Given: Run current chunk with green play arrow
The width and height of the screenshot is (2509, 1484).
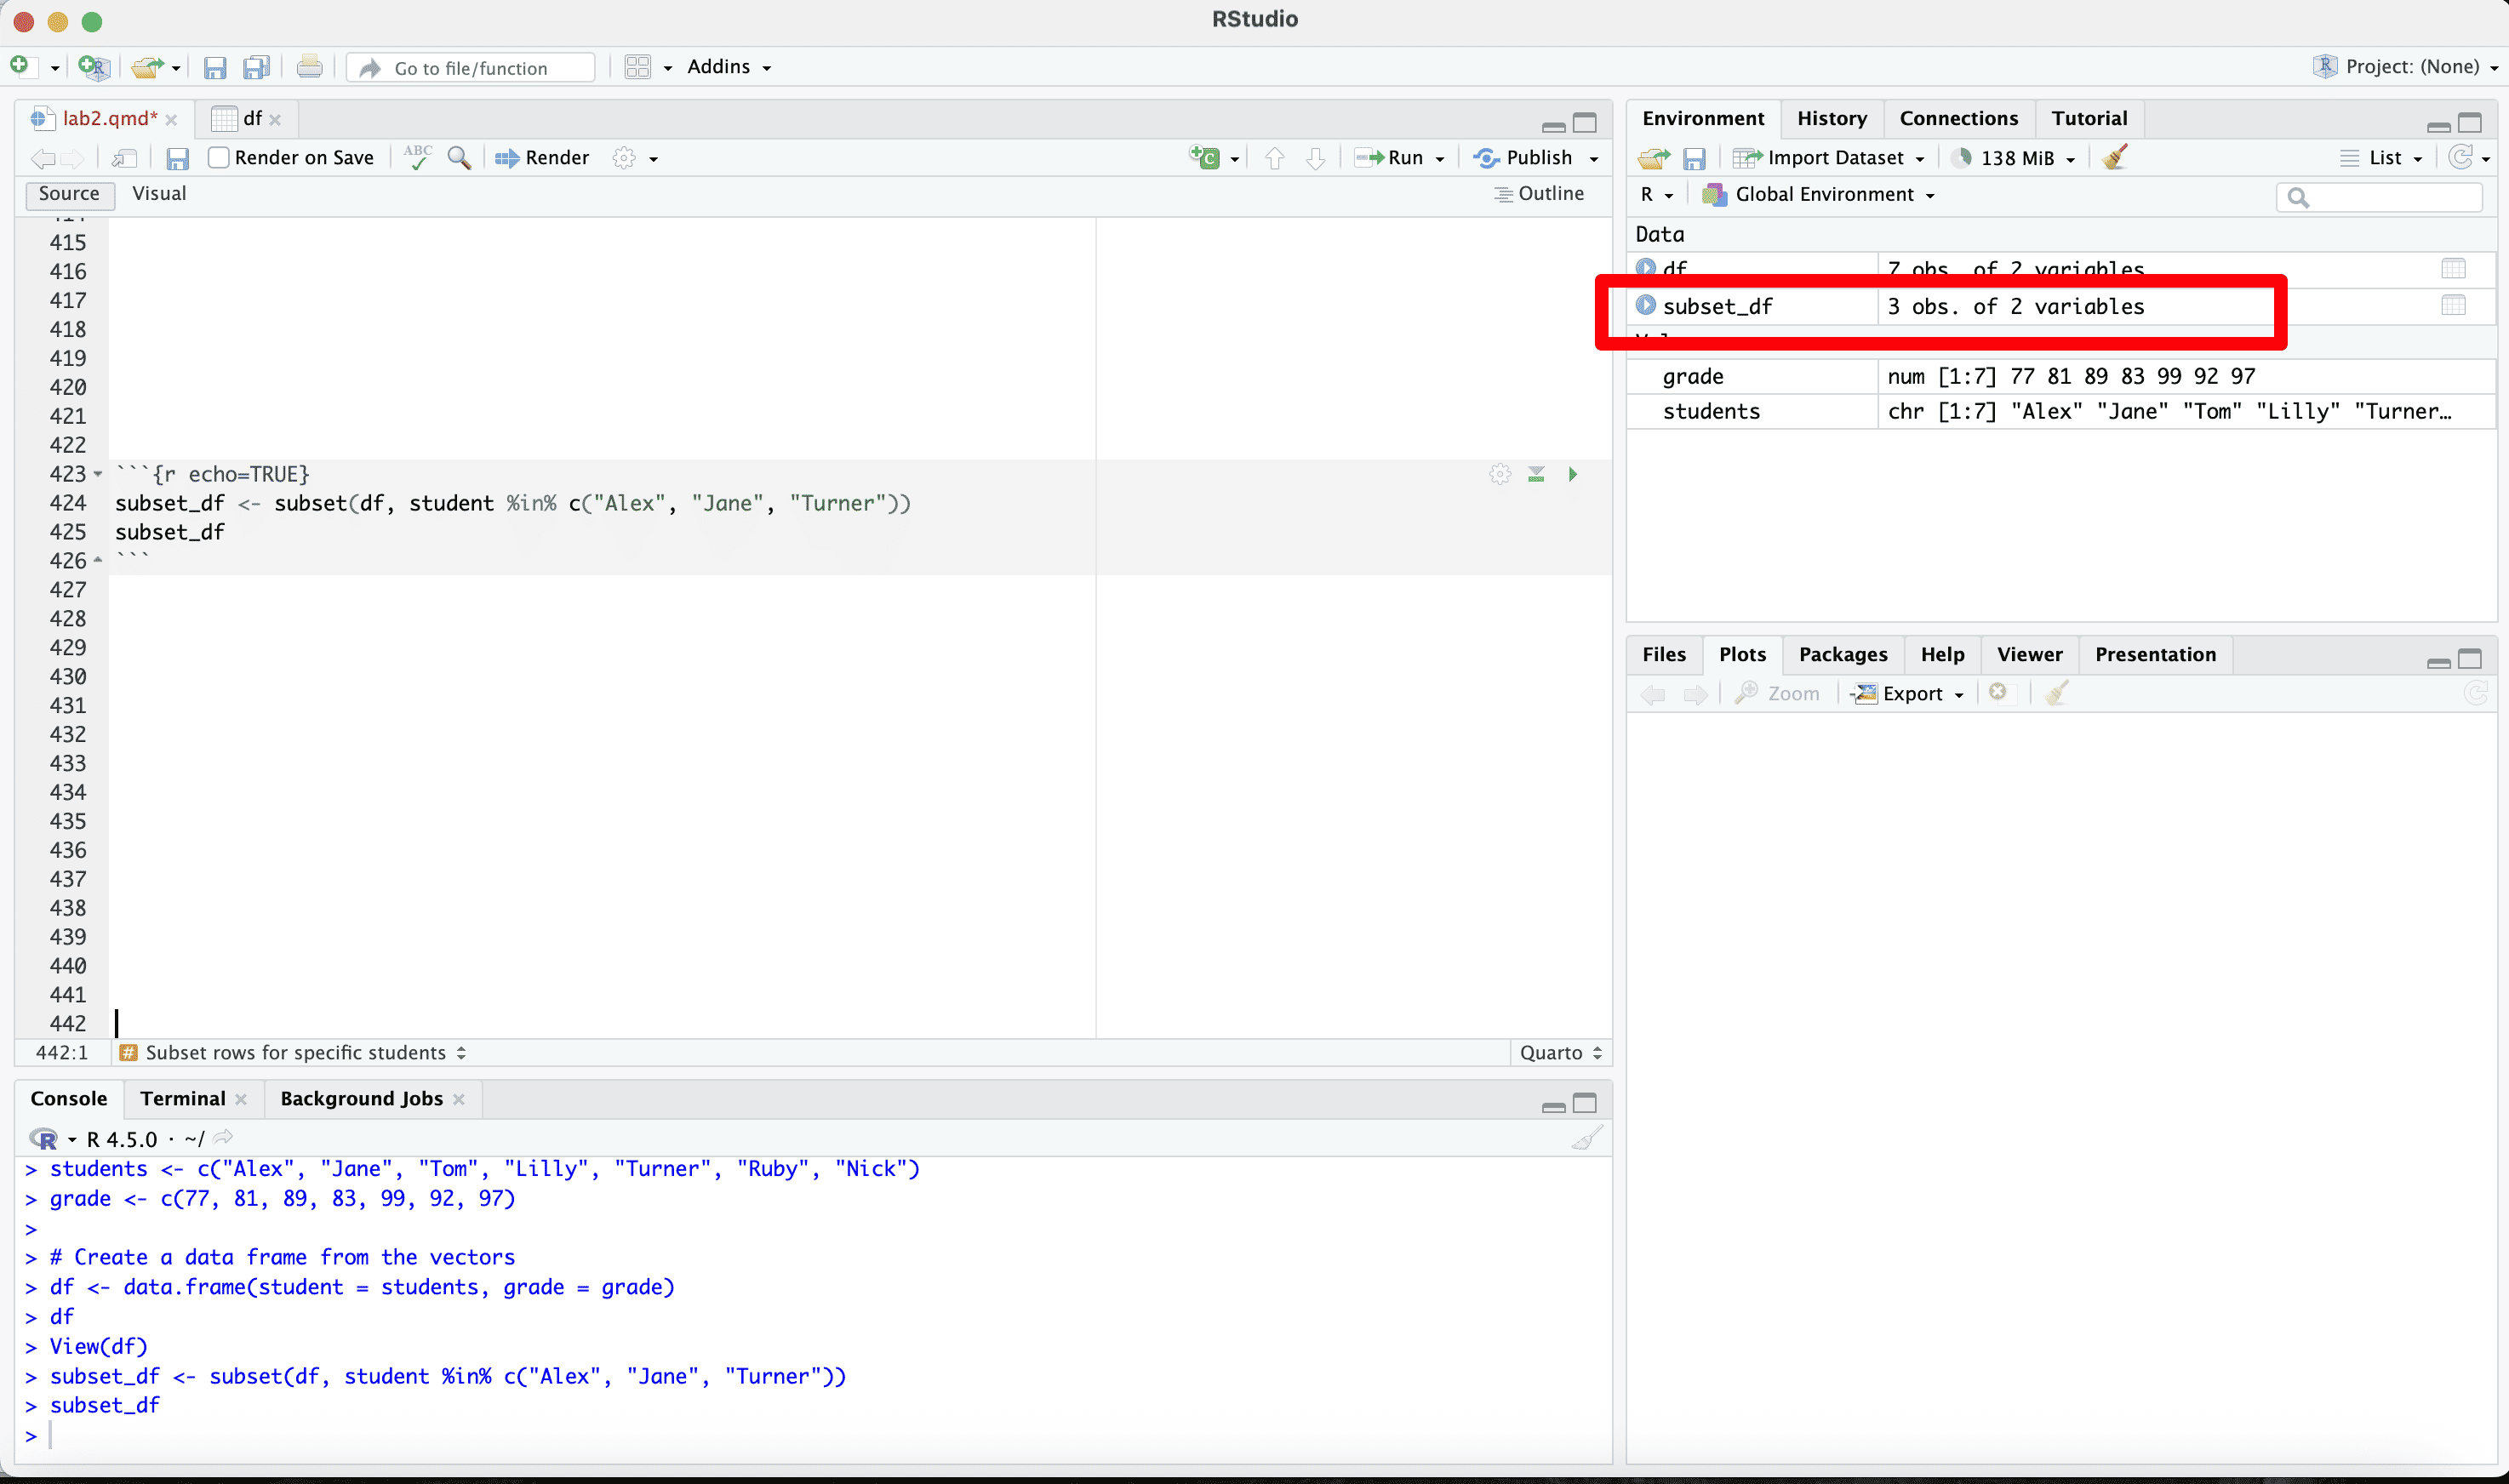Looking at the screenshot, I should [1572, 474].
